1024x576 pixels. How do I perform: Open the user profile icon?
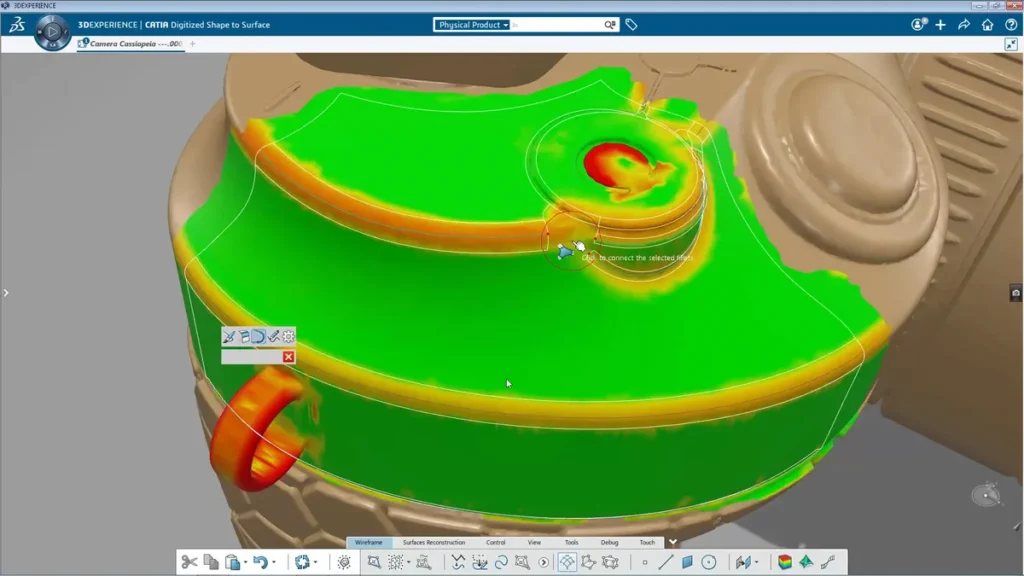pyautogui.click(x=918, y=25)
